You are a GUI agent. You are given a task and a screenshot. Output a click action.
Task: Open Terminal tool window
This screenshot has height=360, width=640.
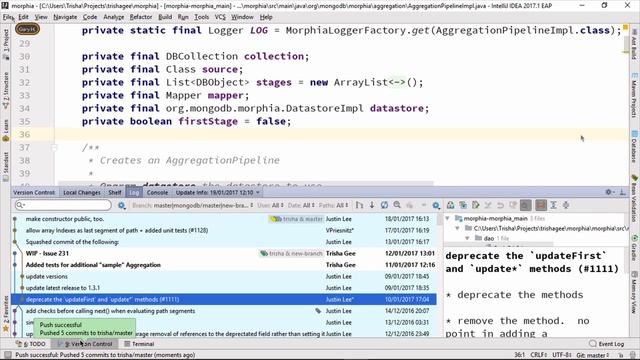point(139,344)
